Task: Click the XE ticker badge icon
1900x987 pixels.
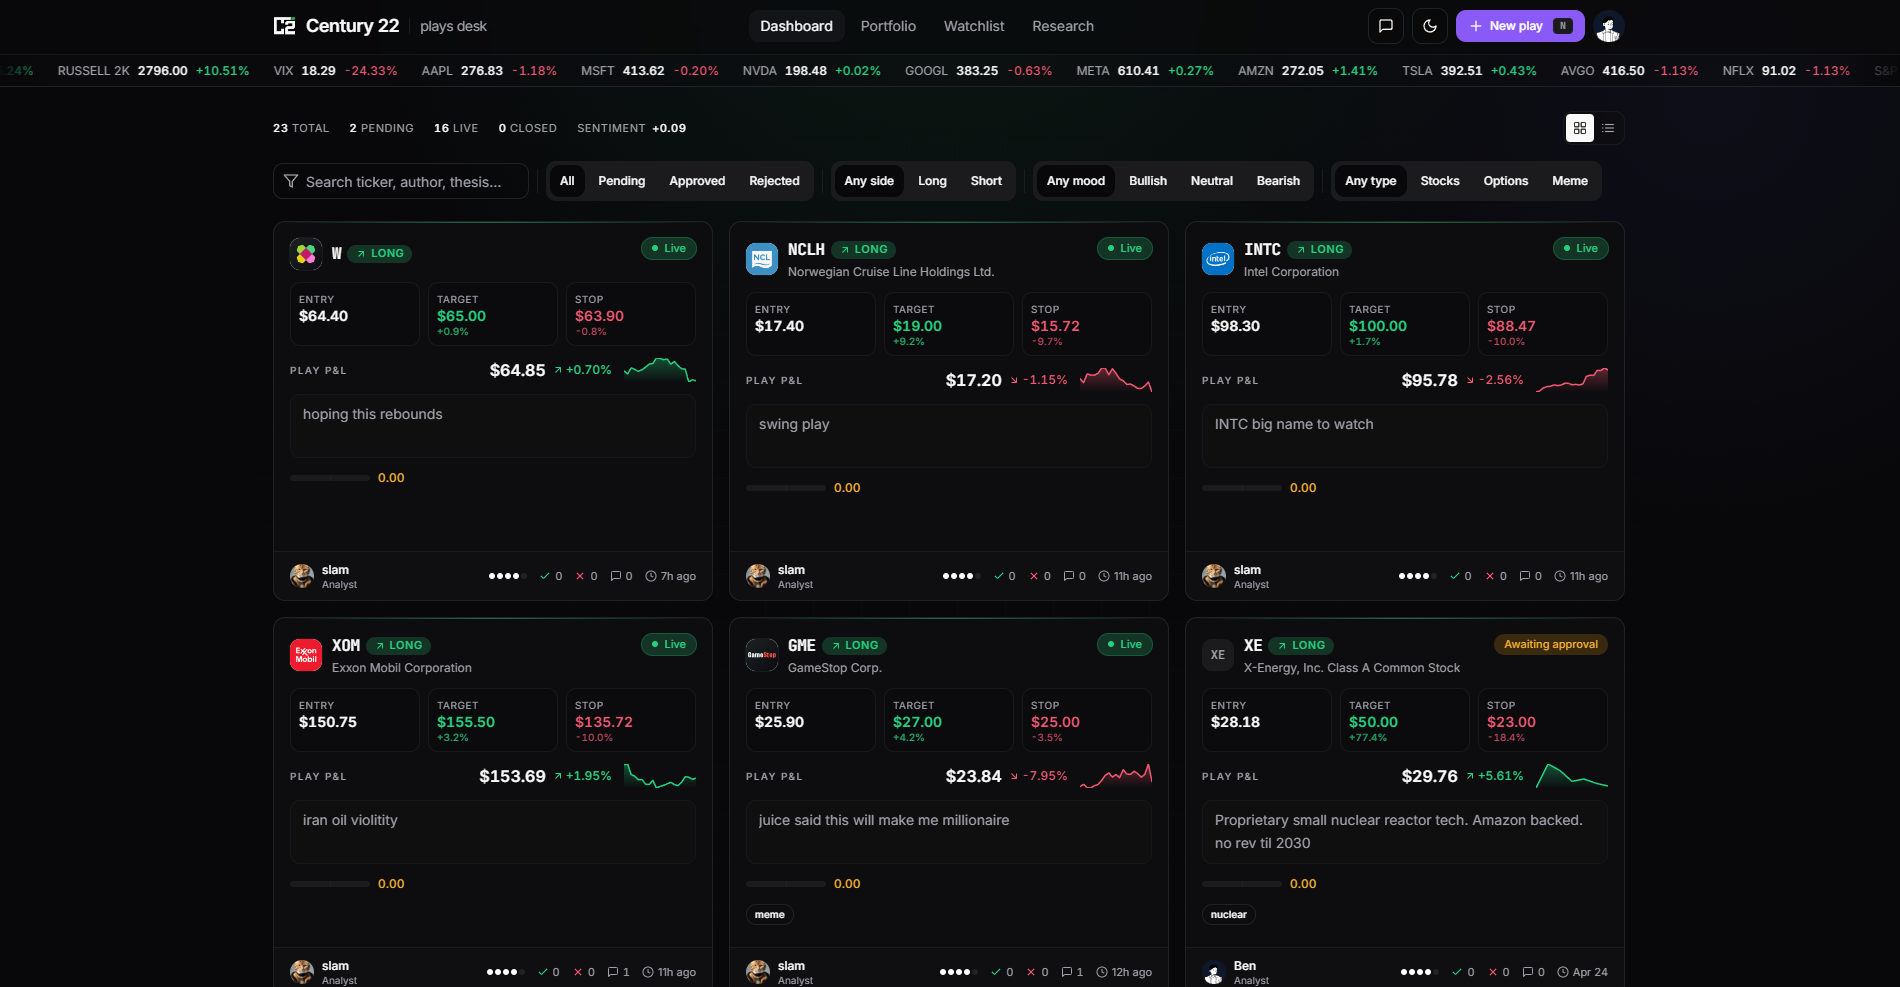Action: point(1218,655)
